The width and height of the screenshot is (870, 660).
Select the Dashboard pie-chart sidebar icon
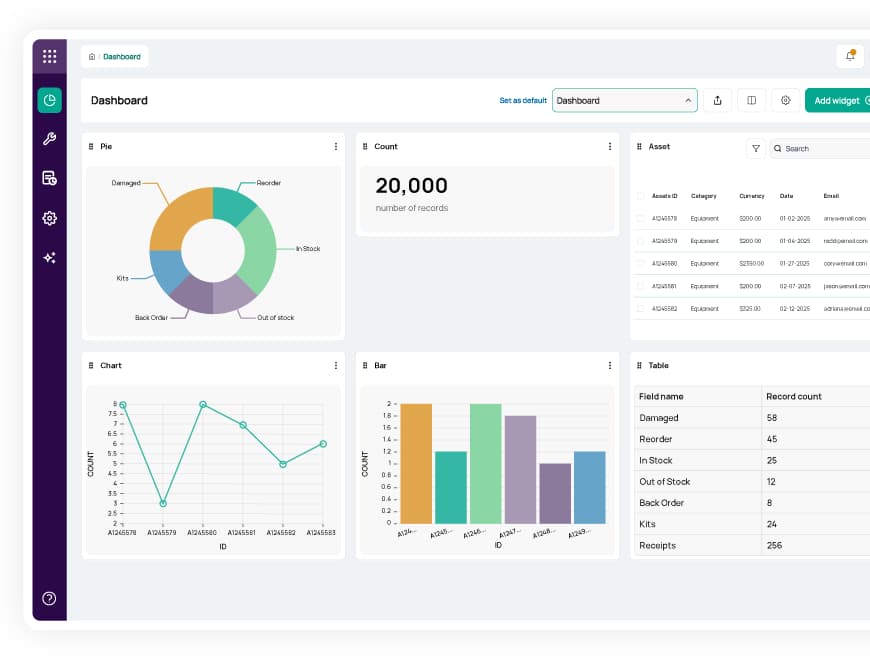(49, 100)
